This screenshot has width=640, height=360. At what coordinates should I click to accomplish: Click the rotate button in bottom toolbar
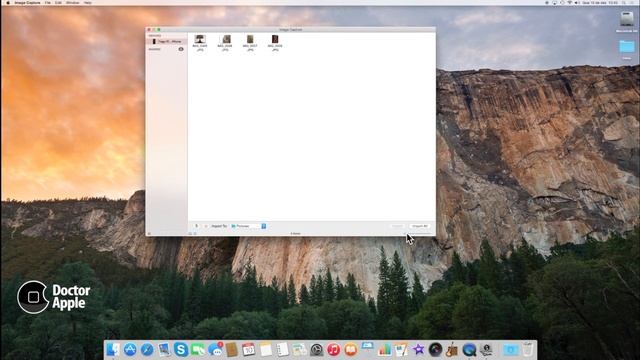[196, 226]
